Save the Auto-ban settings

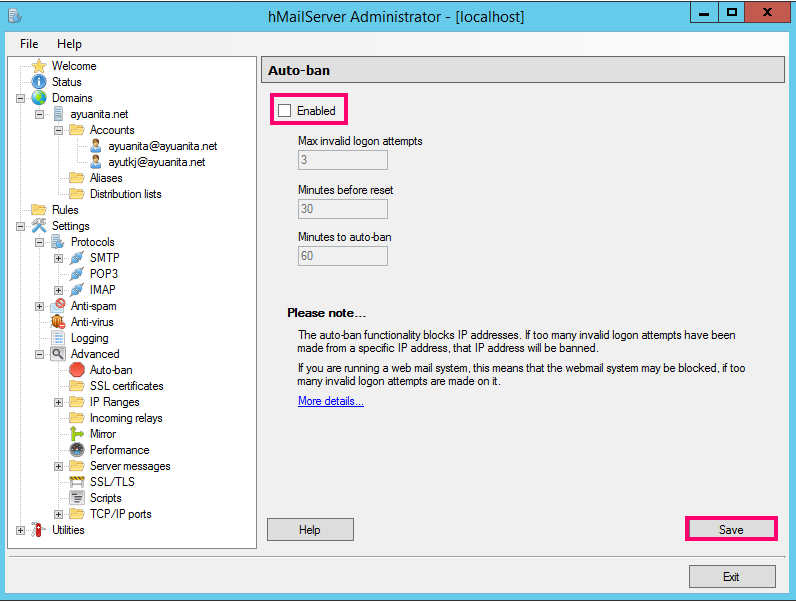(731, 529)
